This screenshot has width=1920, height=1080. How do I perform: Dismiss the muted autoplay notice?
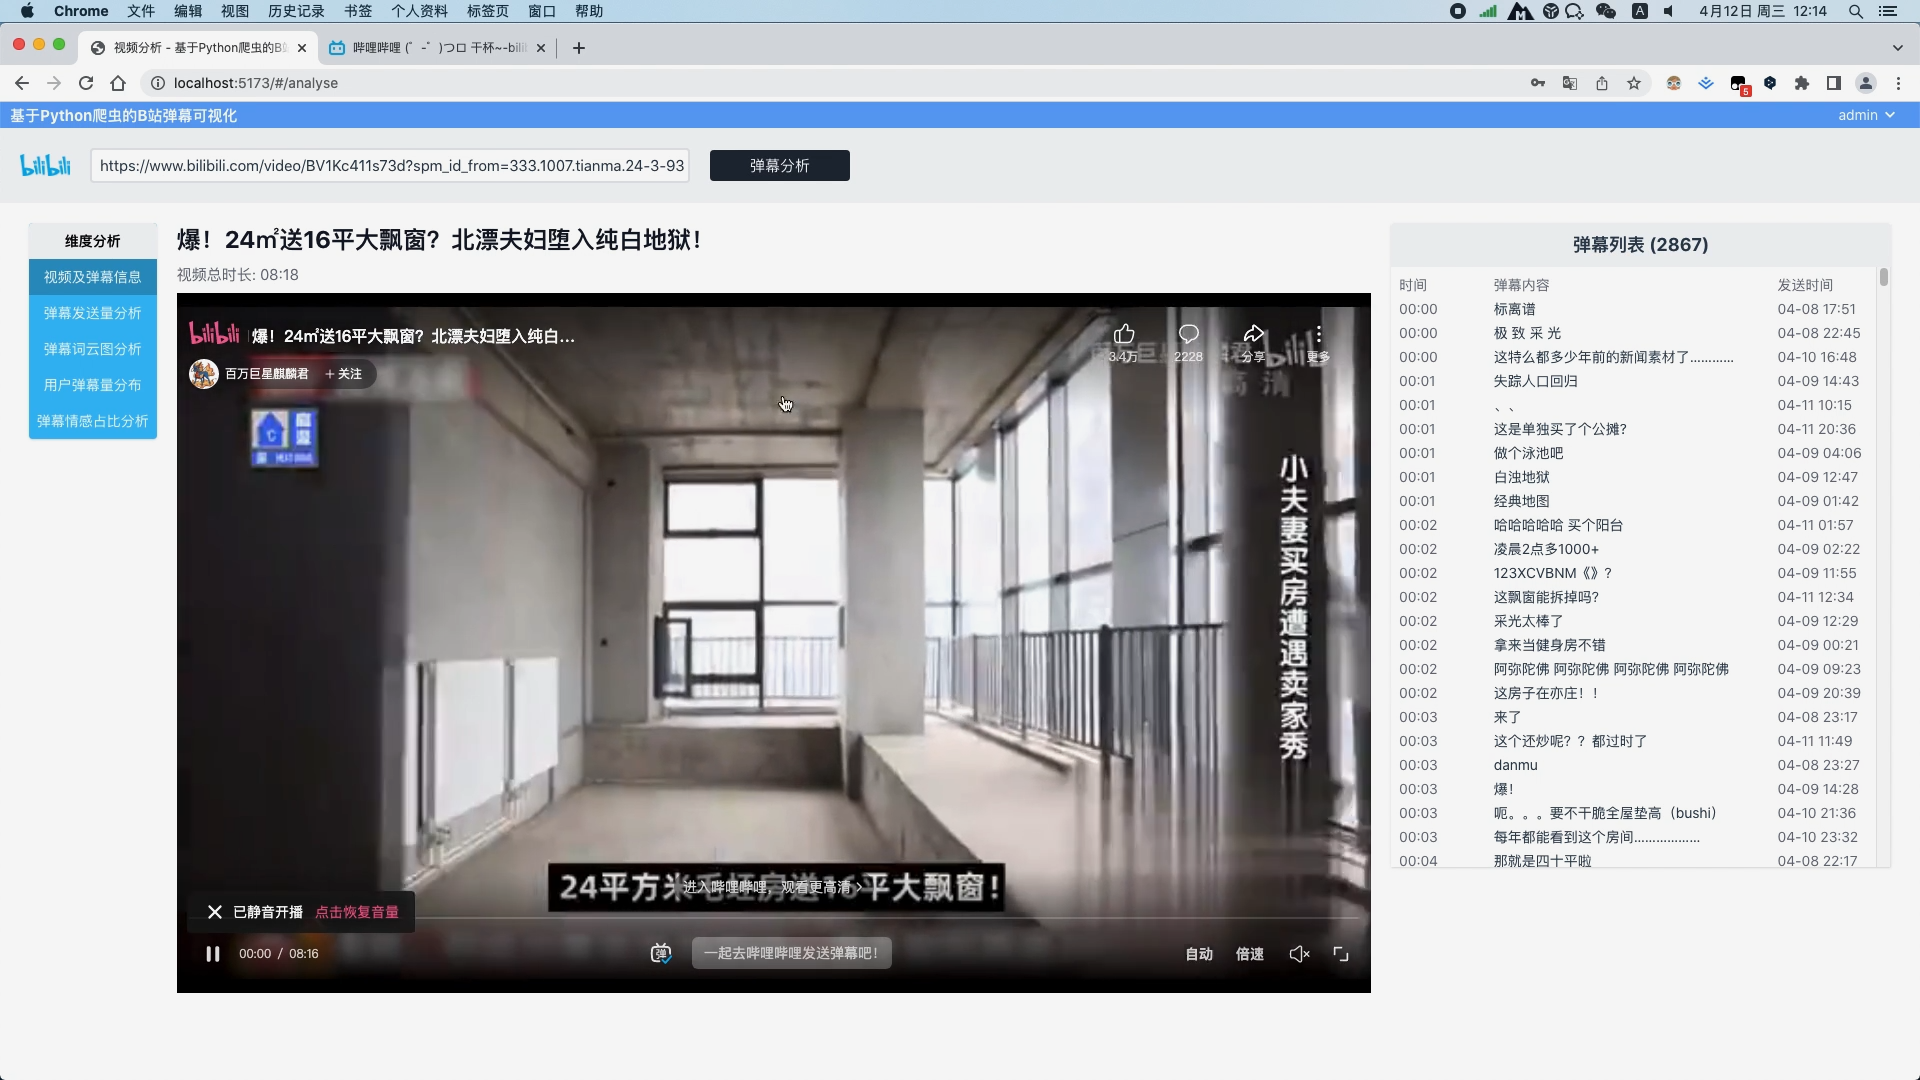214,912
